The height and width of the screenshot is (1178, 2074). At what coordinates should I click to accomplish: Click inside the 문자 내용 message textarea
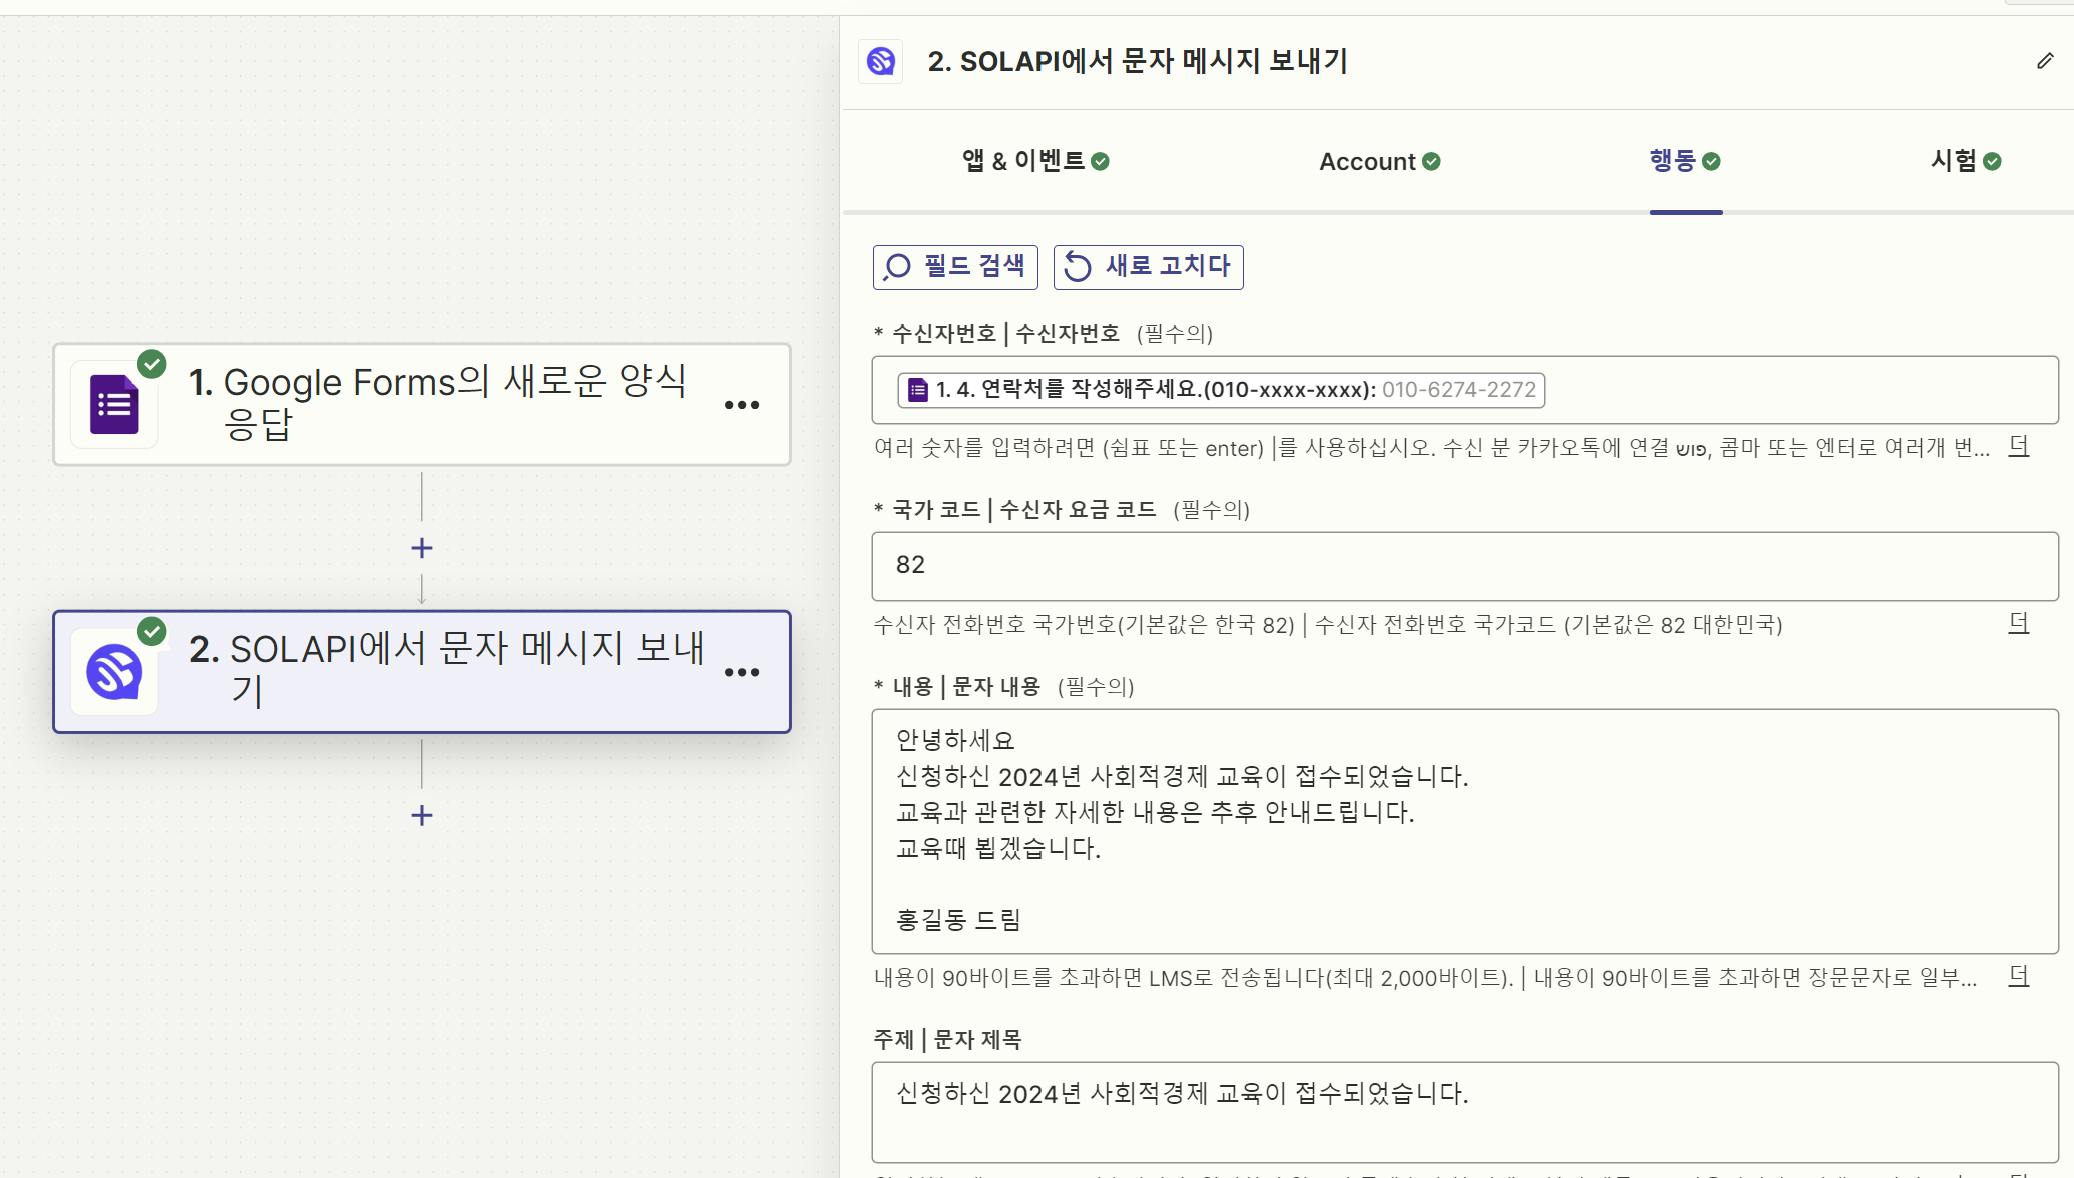(1464, 830)
